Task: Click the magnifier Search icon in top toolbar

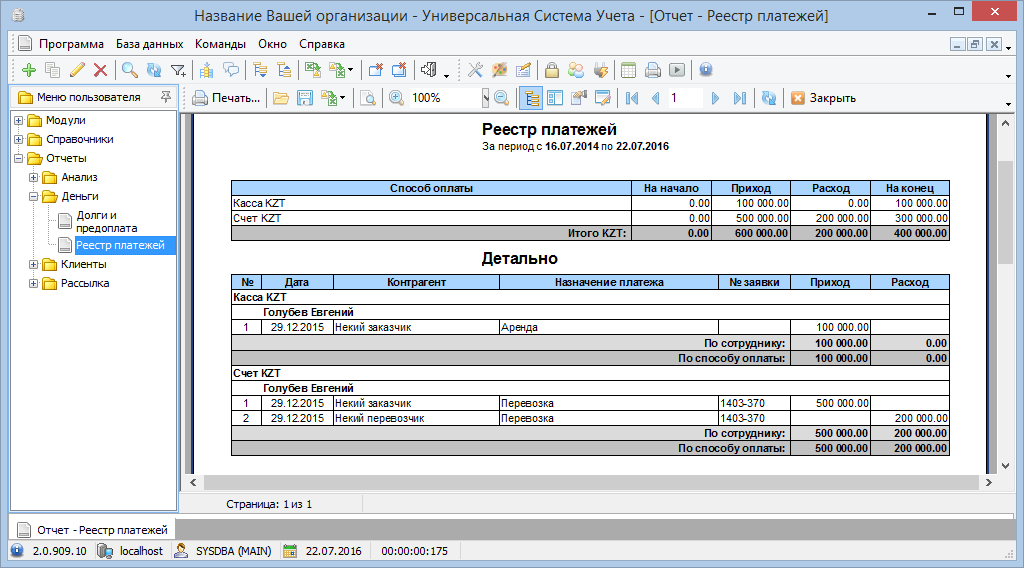Action: click(x=129, y=70)
